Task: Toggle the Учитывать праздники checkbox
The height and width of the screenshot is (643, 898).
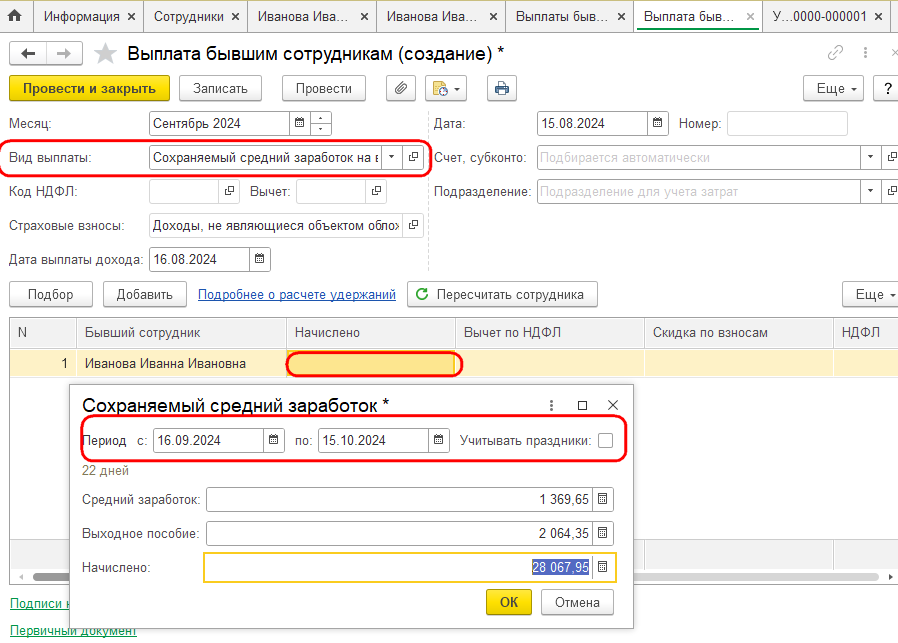Action: [605, 440]
